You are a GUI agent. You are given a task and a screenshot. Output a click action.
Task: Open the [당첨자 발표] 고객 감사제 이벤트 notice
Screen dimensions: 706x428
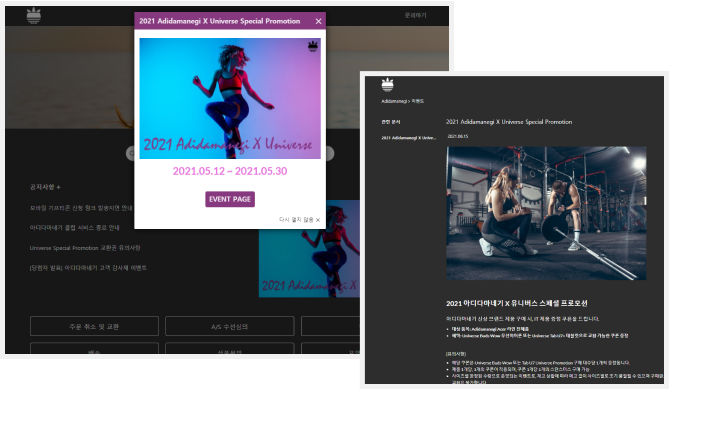88,268
